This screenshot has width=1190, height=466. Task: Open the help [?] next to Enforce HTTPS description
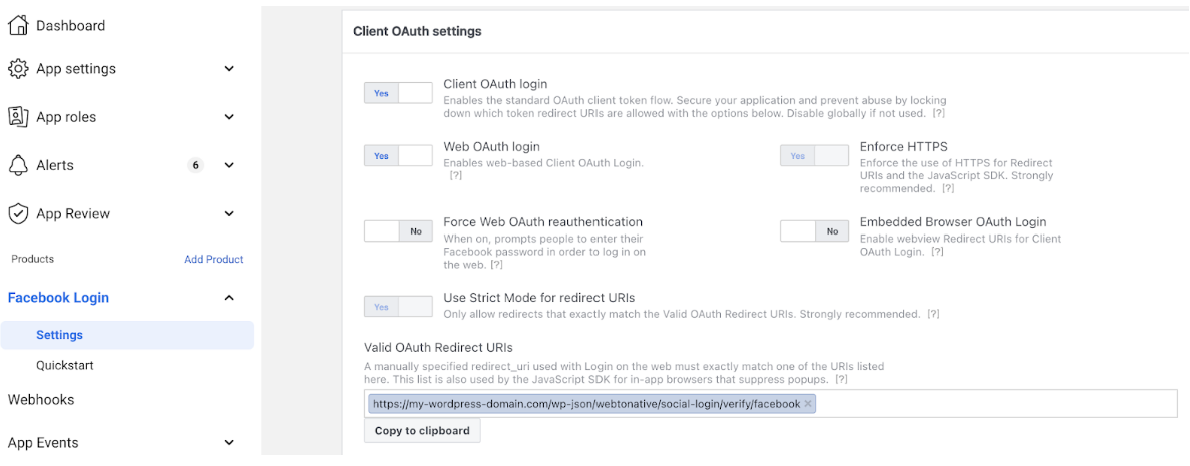(x=948, y=188)
